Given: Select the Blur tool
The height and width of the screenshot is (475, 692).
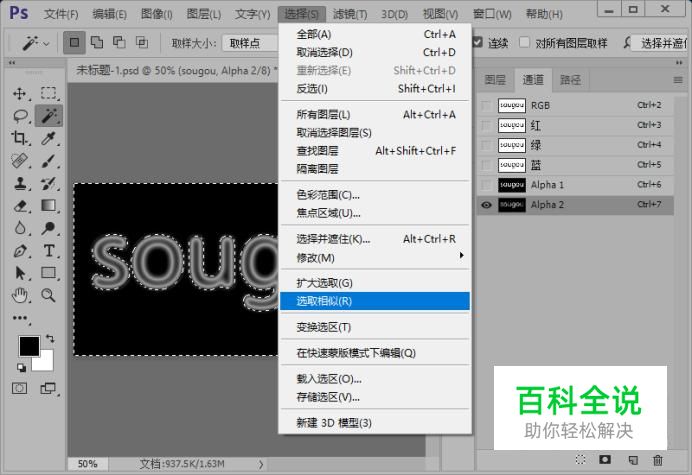Looking at the screenshot, I should (19, 228).
